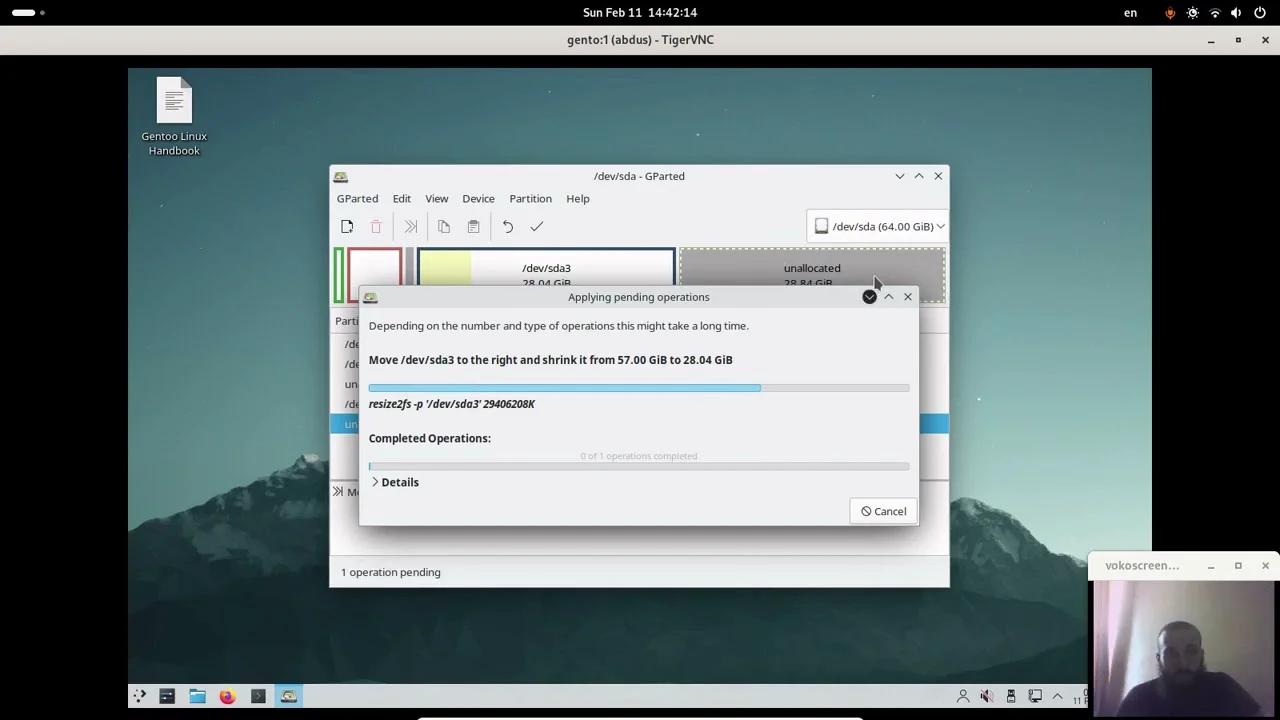
Task: Cancel the running operation
Action: click(x=883, y=511)
